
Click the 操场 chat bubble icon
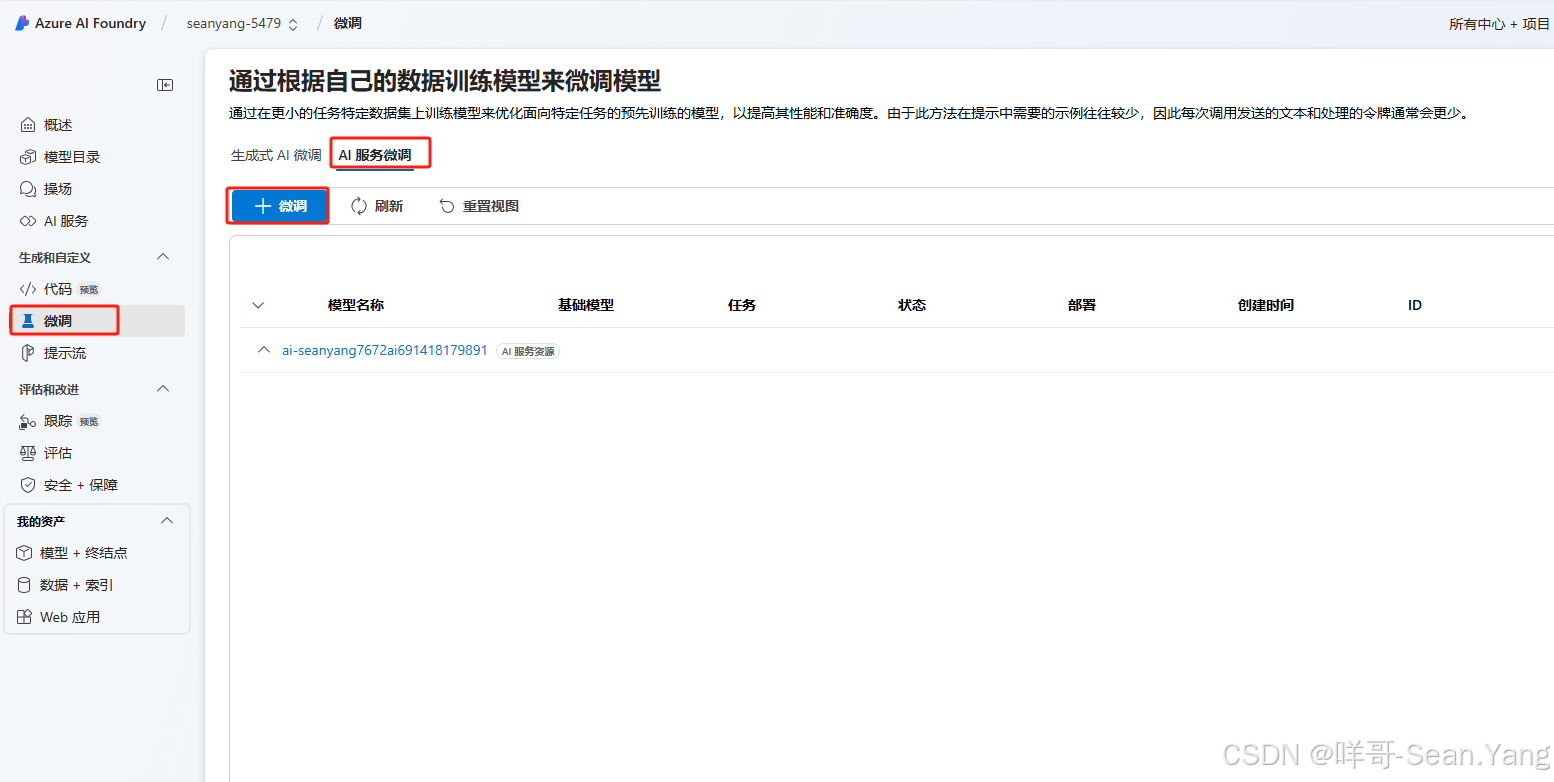coord(28,189)
